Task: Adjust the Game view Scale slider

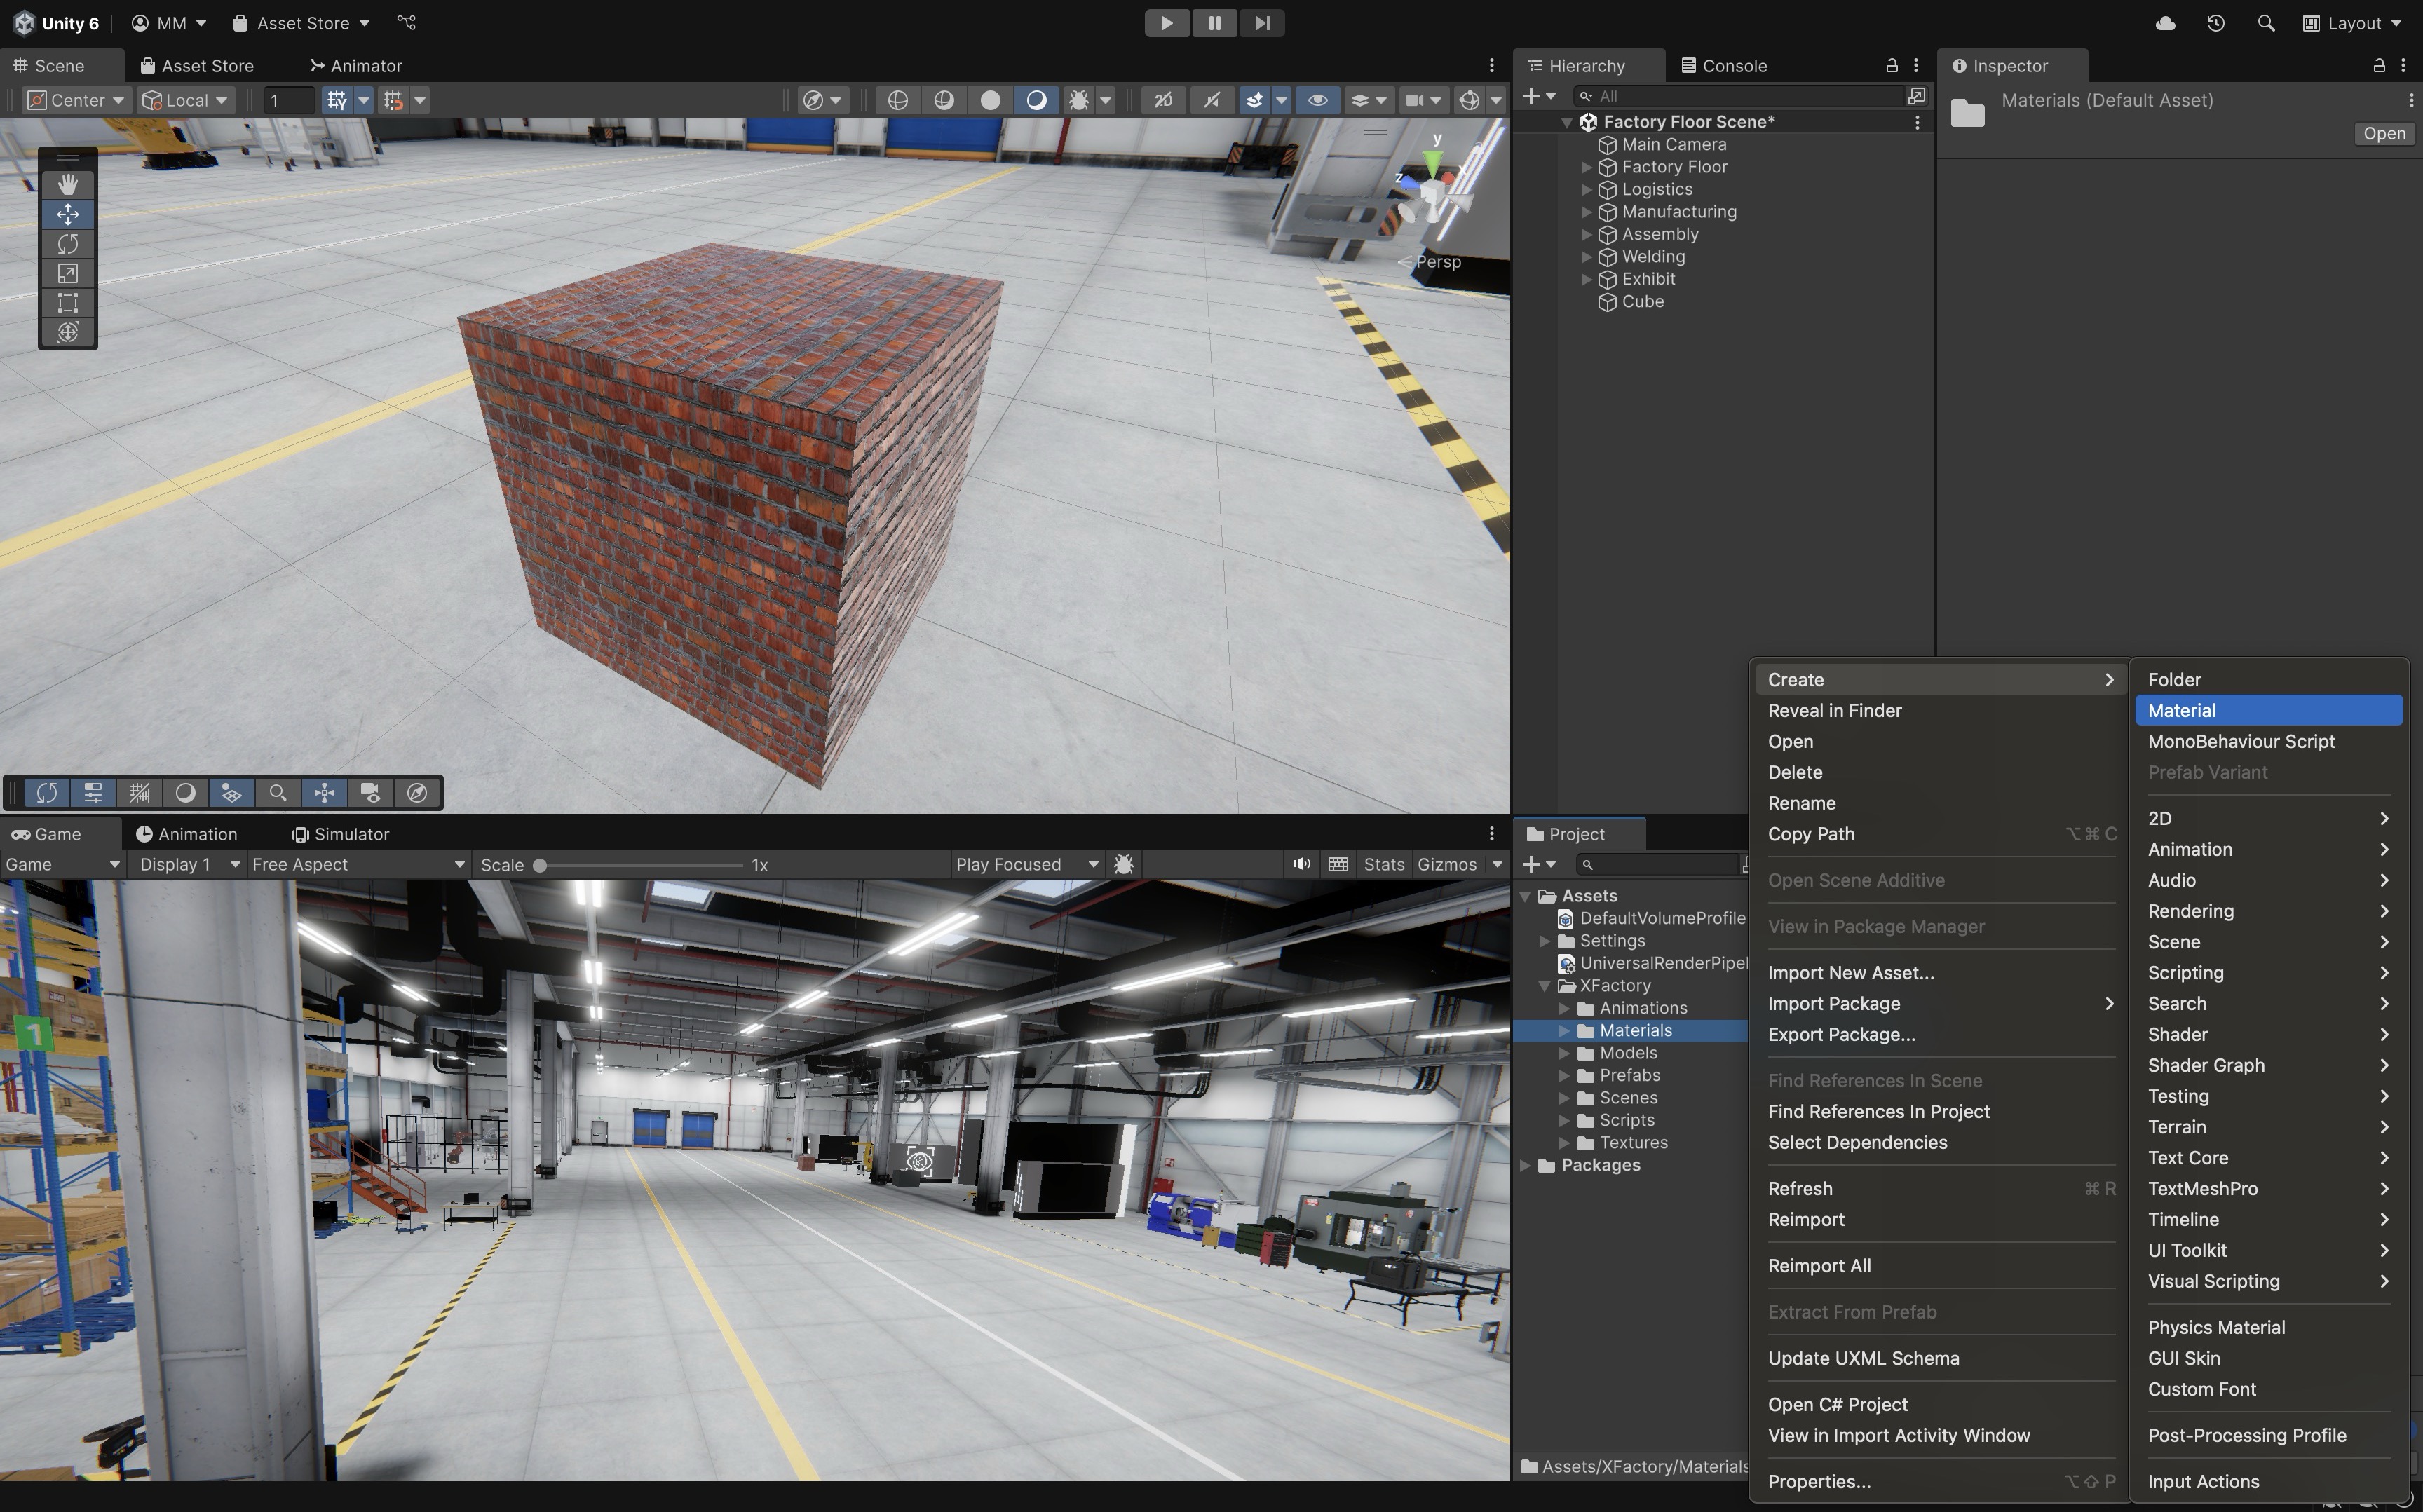Action: (540, 865)
